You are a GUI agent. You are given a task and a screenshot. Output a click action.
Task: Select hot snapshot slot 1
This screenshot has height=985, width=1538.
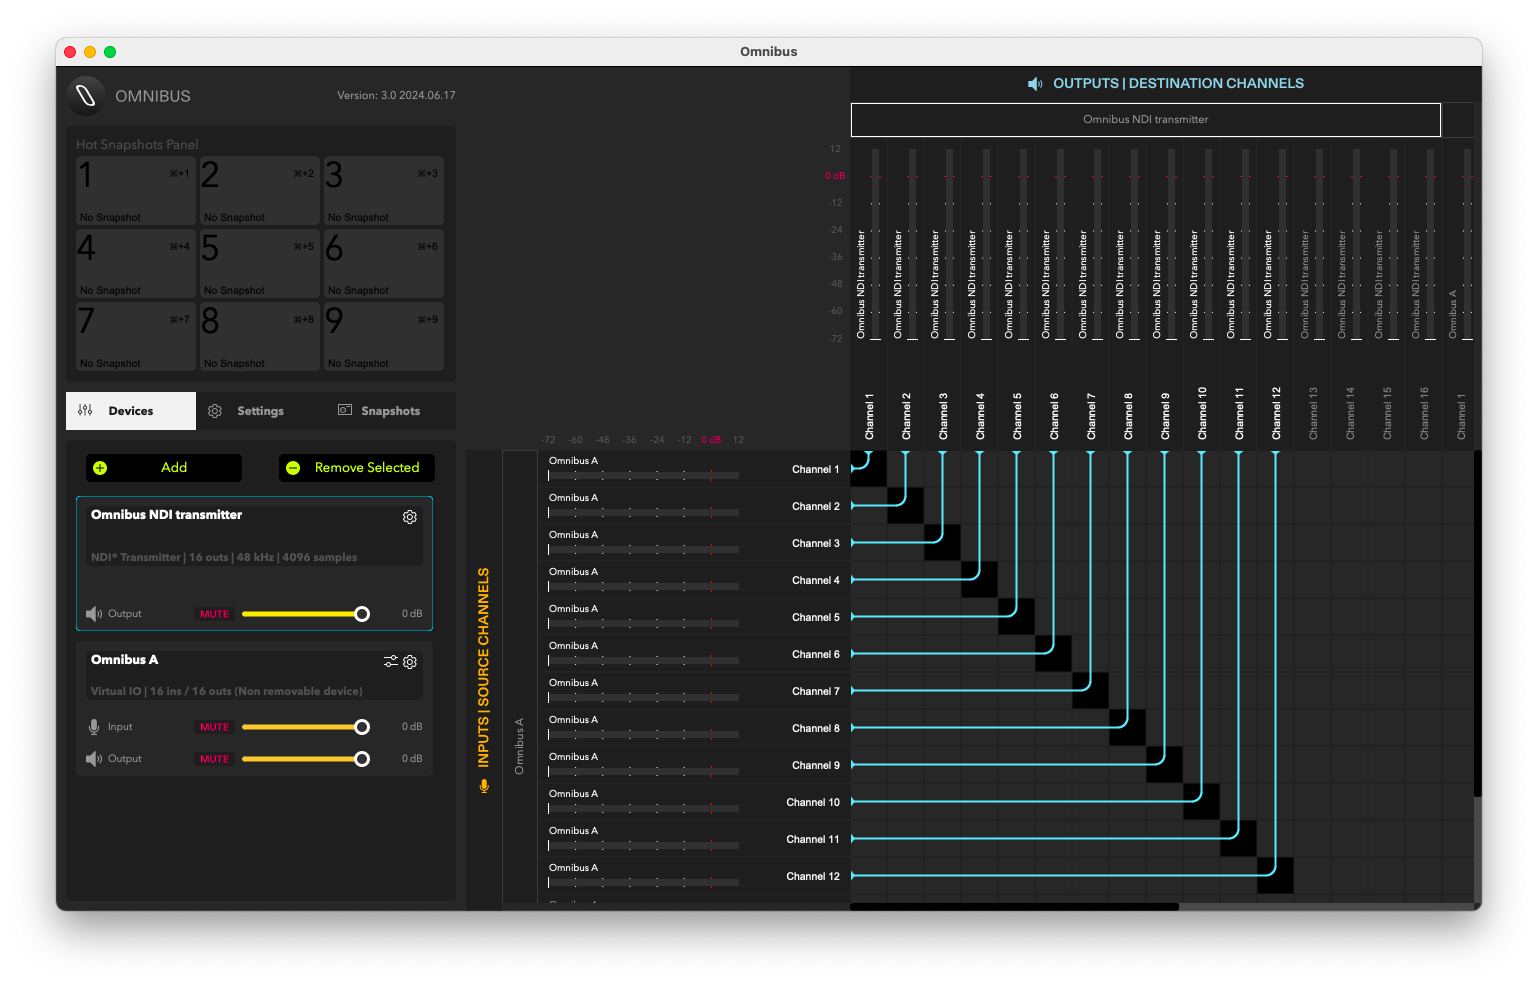(x=136, y=191)
